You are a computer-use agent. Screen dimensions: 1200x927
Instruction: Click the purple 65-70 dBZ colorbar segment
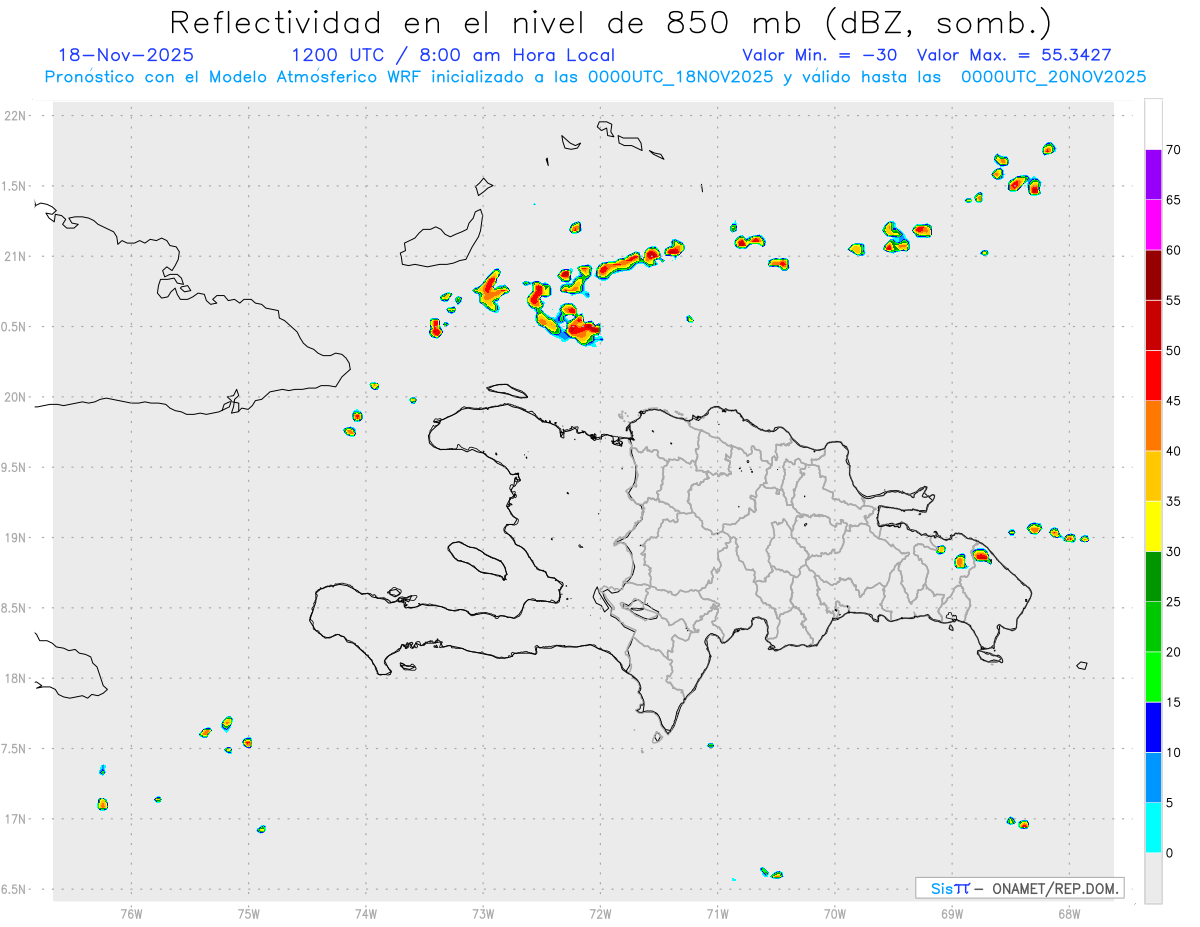click(1153, 174)
